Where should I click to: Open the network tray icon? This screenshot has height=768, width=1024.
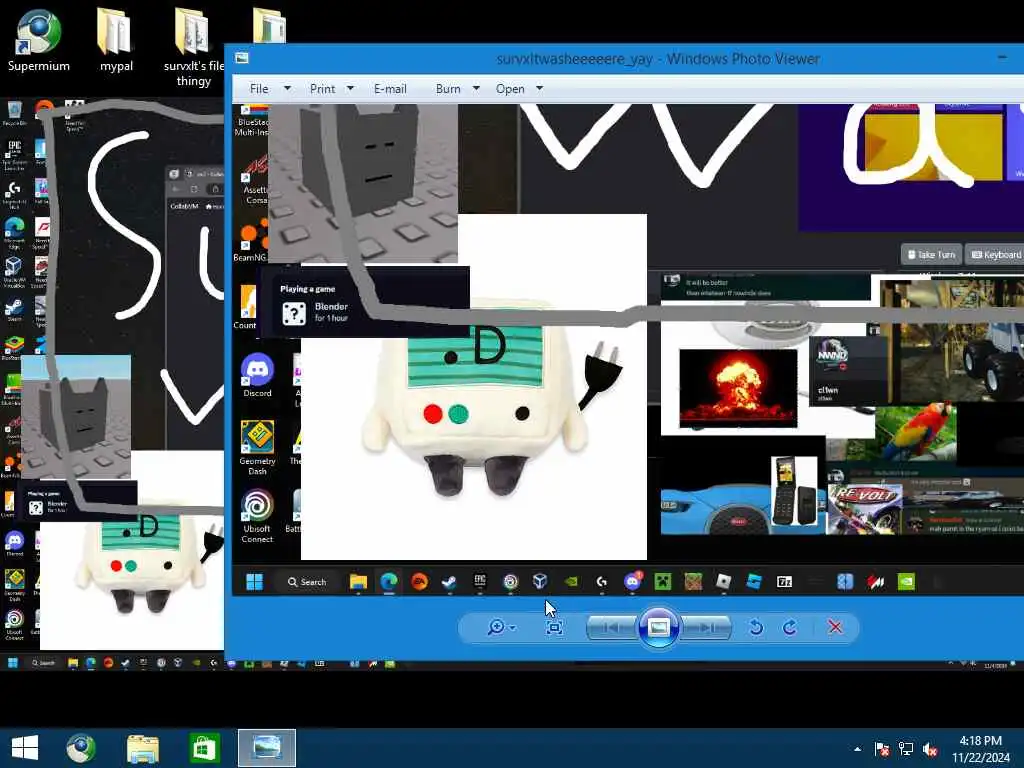pos(906,748)
